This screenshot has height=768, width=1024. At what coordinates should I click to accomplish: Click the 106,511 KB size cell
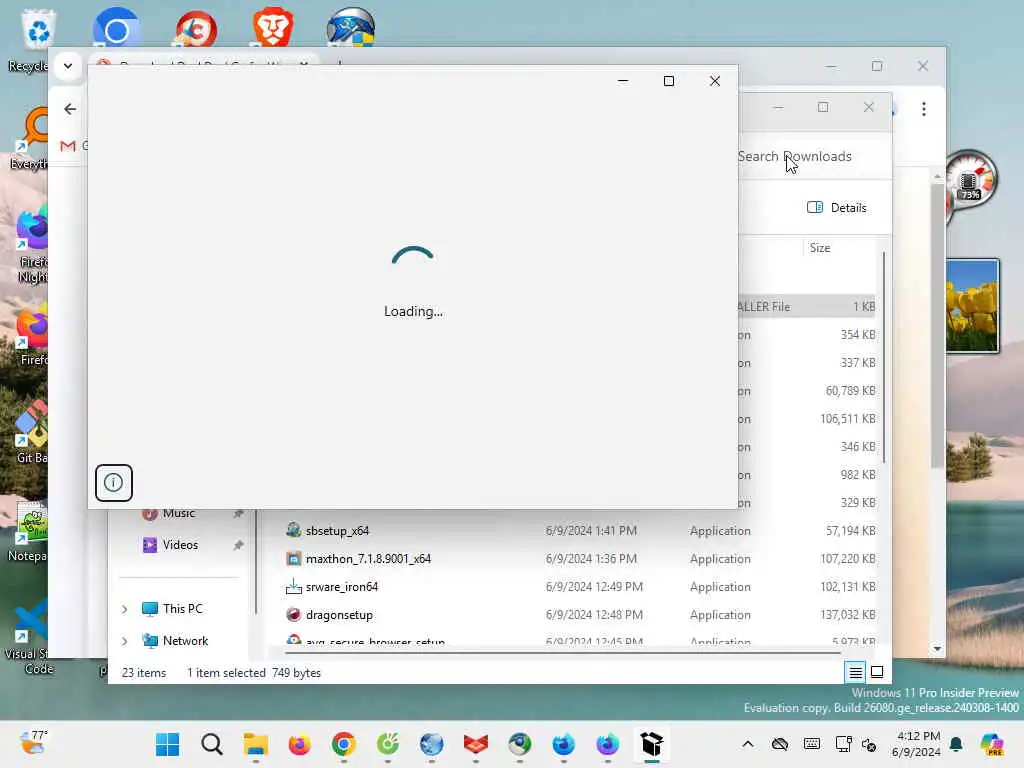pyautogui.click(x=848, y=419)
